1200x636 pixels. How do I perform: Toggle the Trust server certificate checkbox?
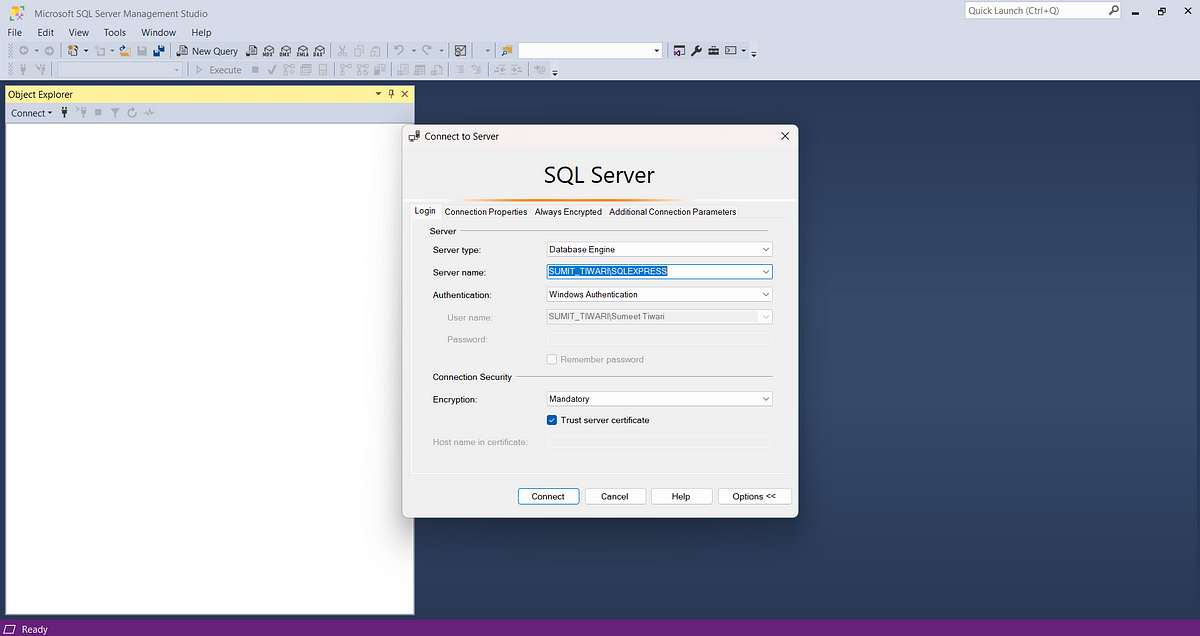pyautogui.click(x=552, y=420)
